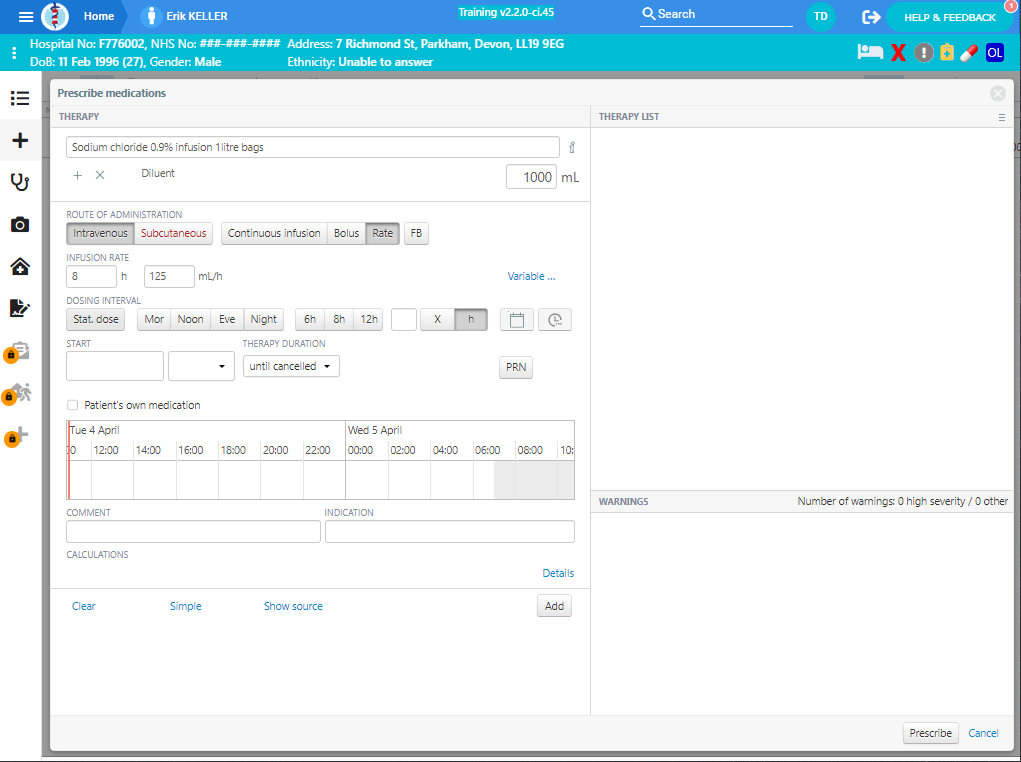Select the Intravenous route
This screenshot has height=762, width=1021.
tap(100, 233)
